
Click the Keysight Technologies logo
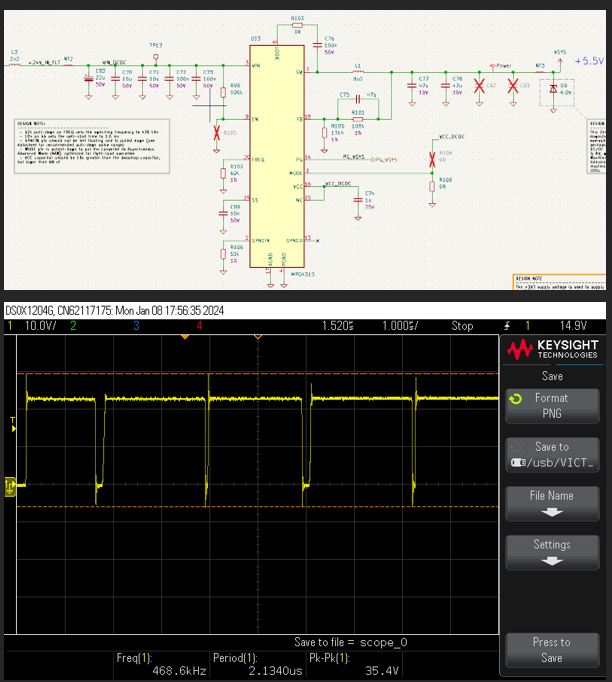[553, 349]
